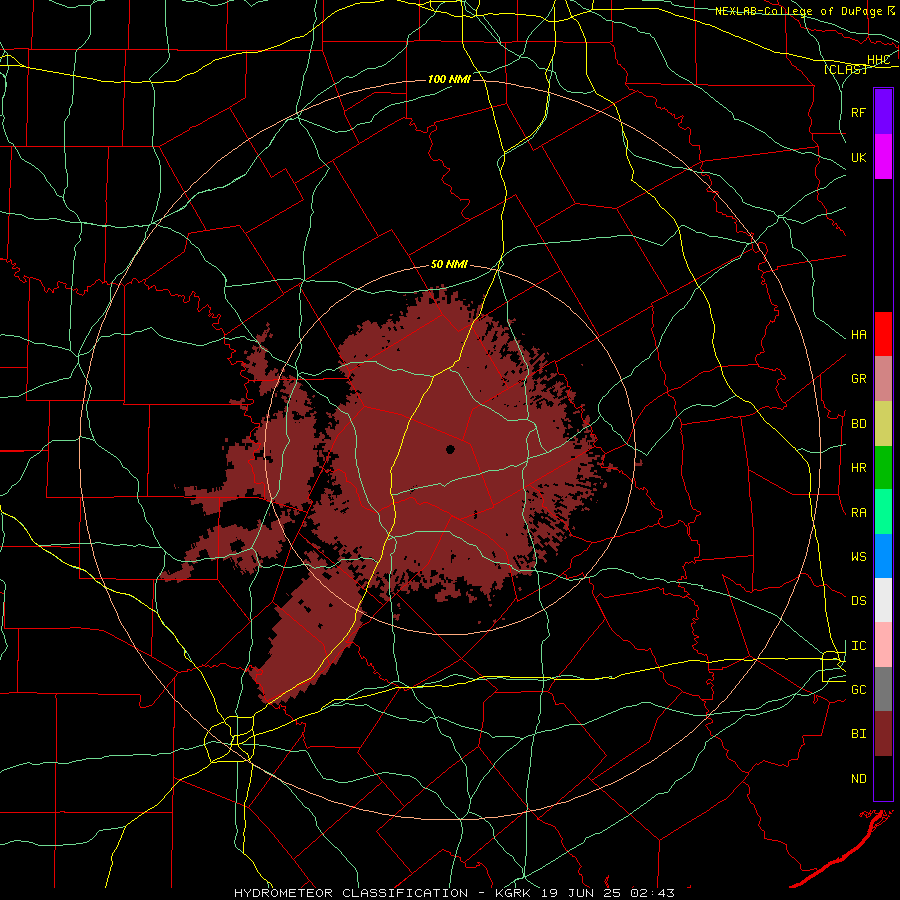Click the NEXLAB-College of DuPage text
Screen dimensions: 900x900
click(x=799, y=11)
